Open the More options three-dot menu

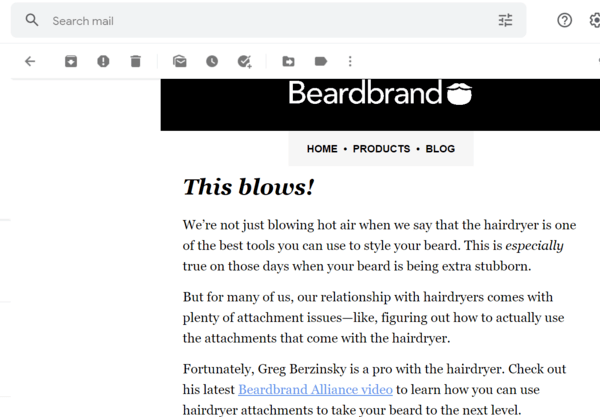[350, 61]
